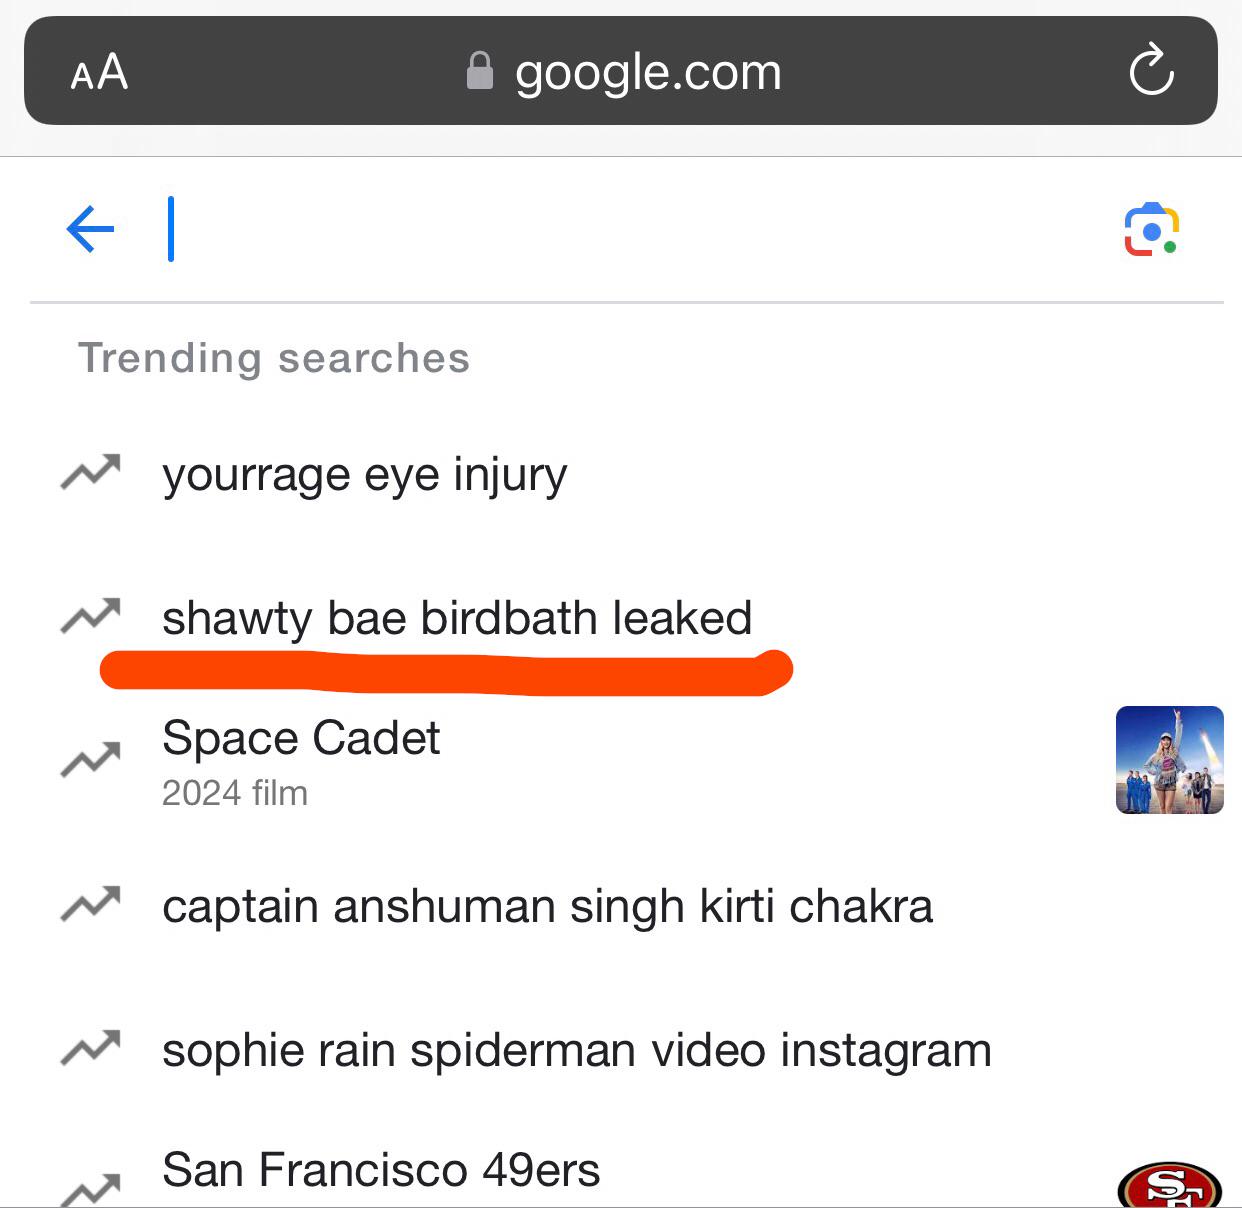Open 'San Francisco 49ers' trending search

381,1170
